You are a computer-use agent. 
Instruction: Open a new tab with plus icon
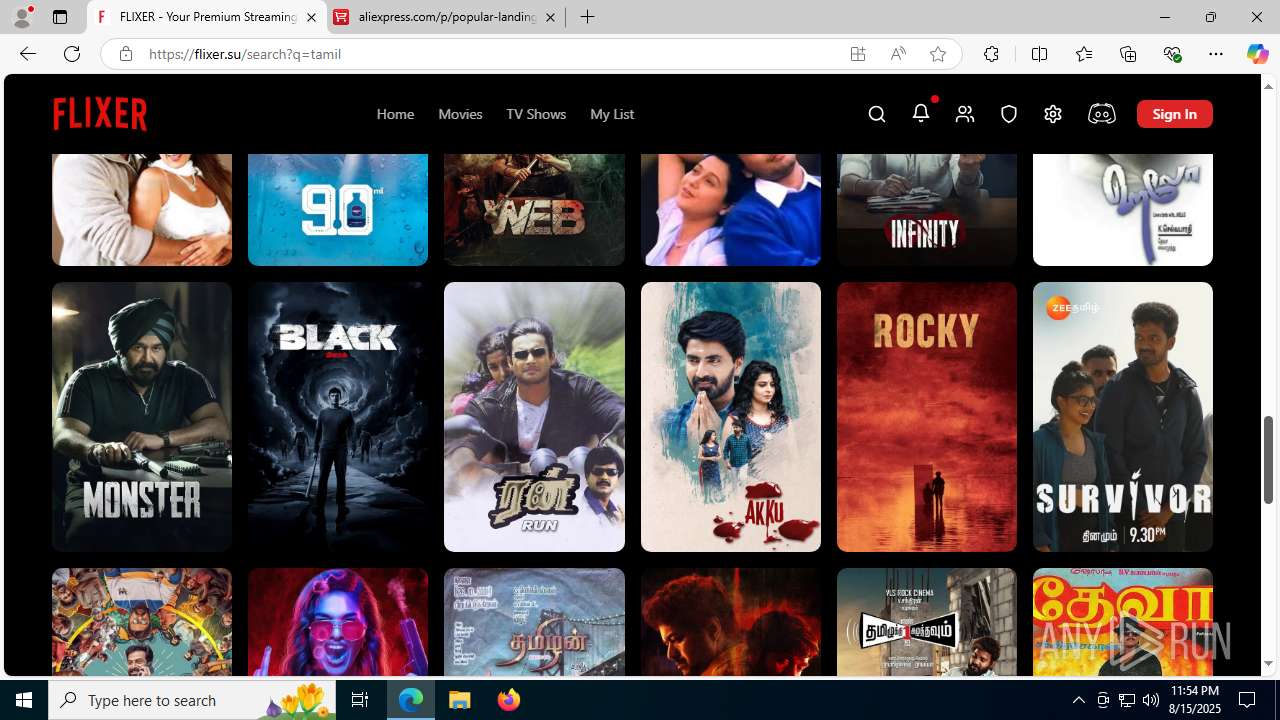588,17
